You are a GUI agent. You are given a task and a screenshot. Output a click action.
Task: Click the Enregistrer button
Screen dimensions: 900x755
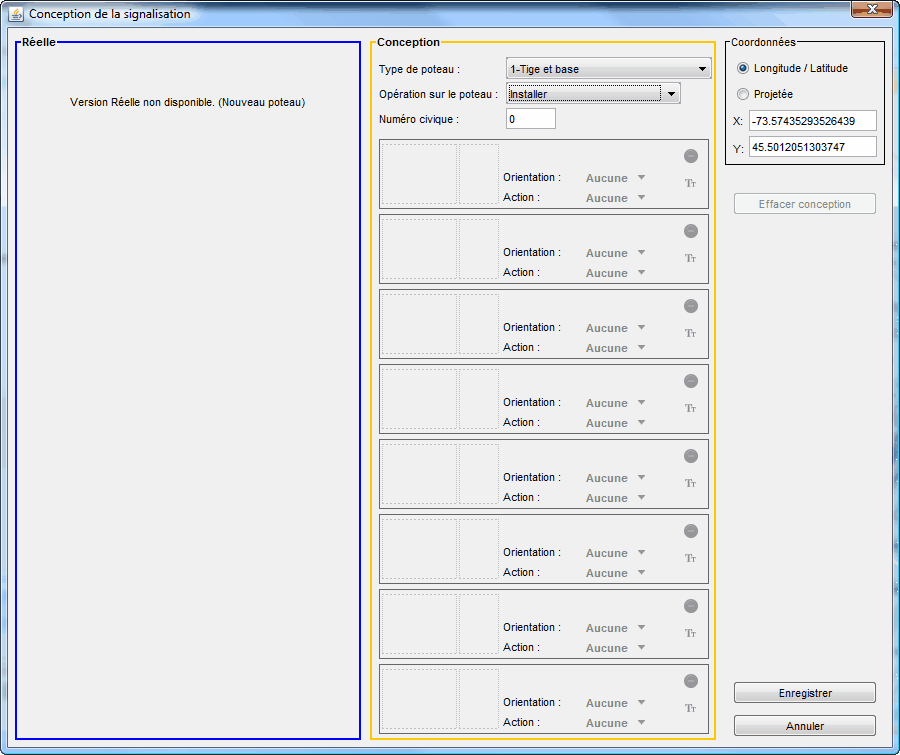(804, 693)
